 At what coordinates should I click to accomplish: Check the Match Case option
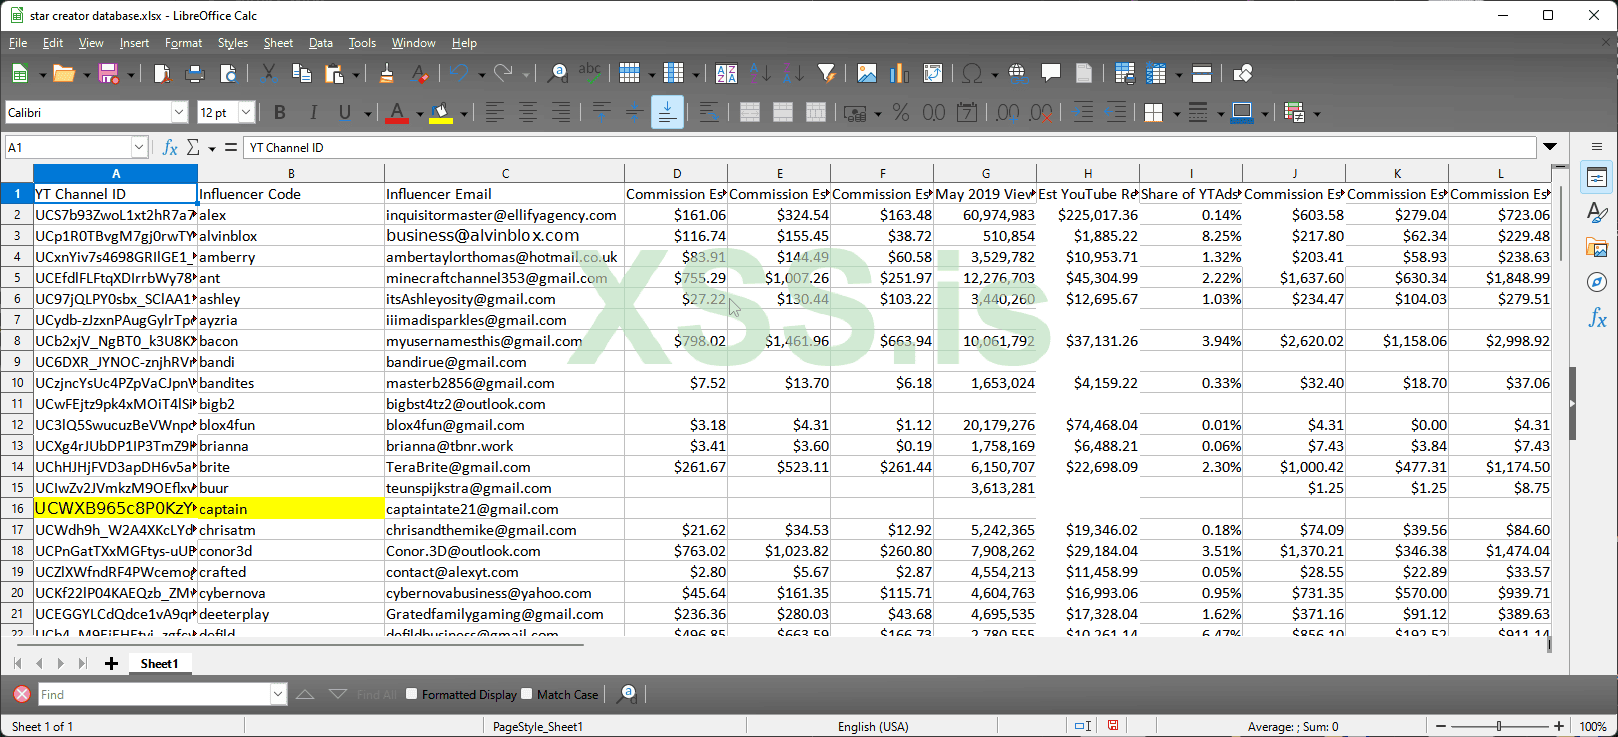click(527, 694)
